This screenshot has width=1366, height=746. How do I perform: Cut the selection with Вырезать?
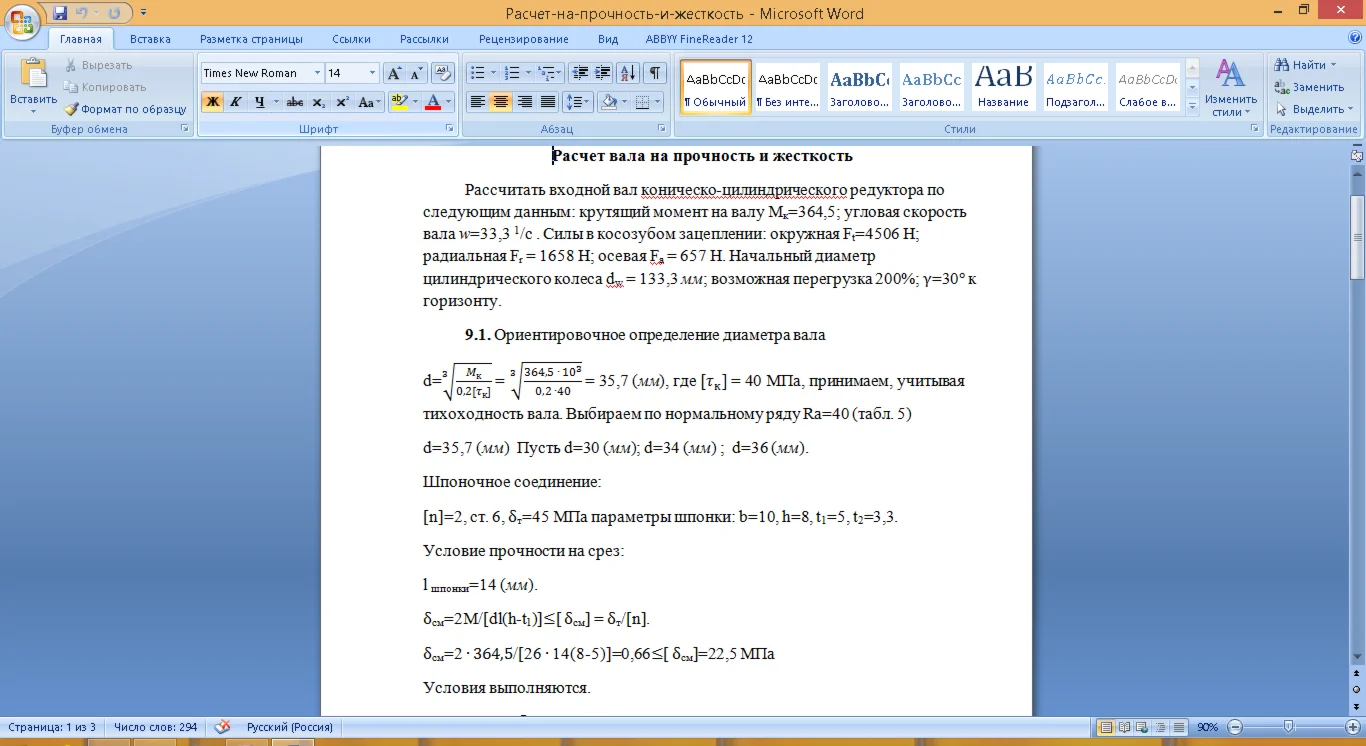pyautogui.click(x=98, y=65)
